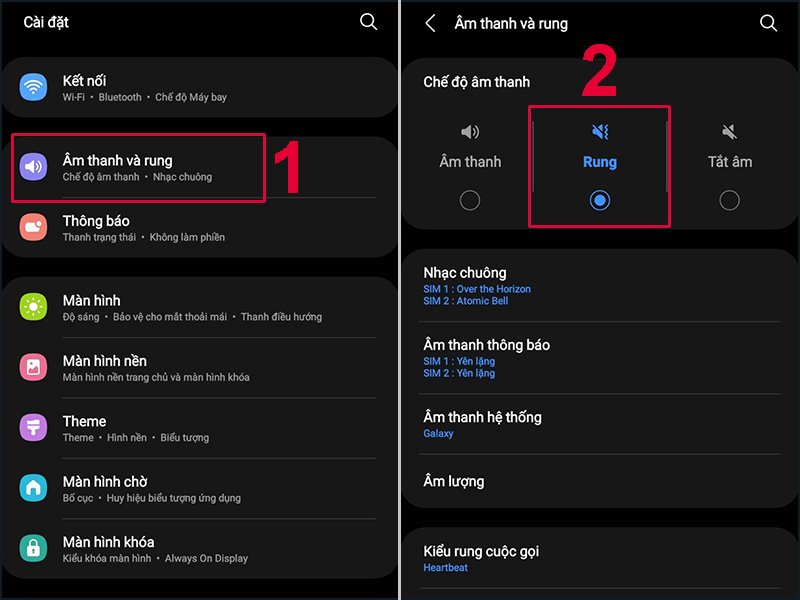Select the Âm thanh radio button
This screenshot has width=800, height=600.
[470, 201]
